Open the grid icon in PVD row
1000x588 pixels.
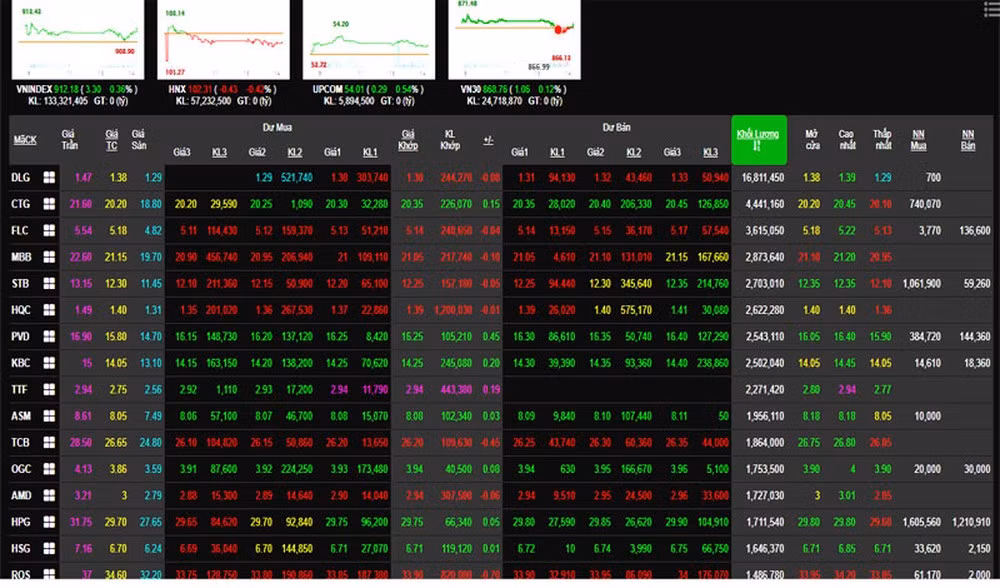(47, 336)
